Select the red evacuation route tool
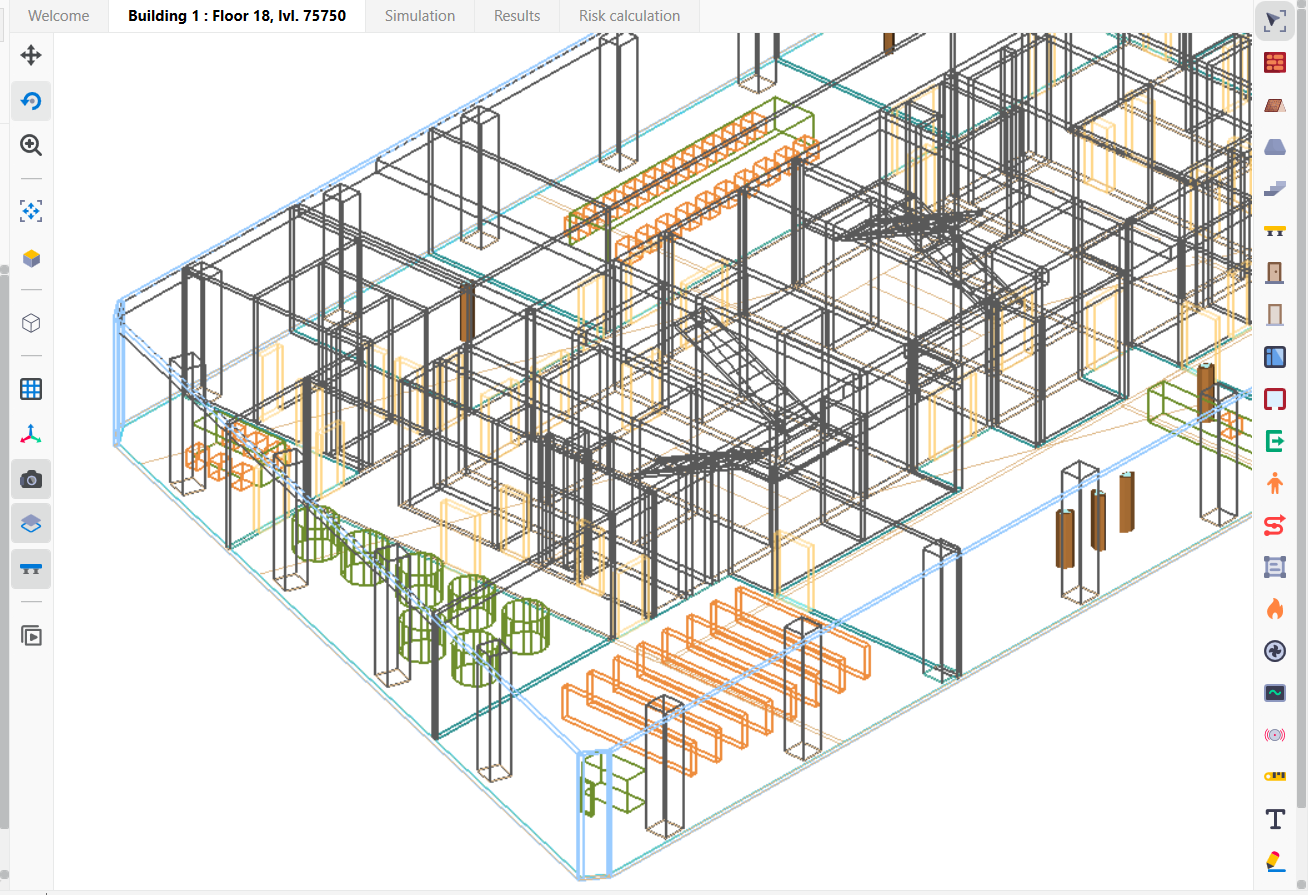The width and height of the screenshot is (1308, 895). tap(1274, 524)
